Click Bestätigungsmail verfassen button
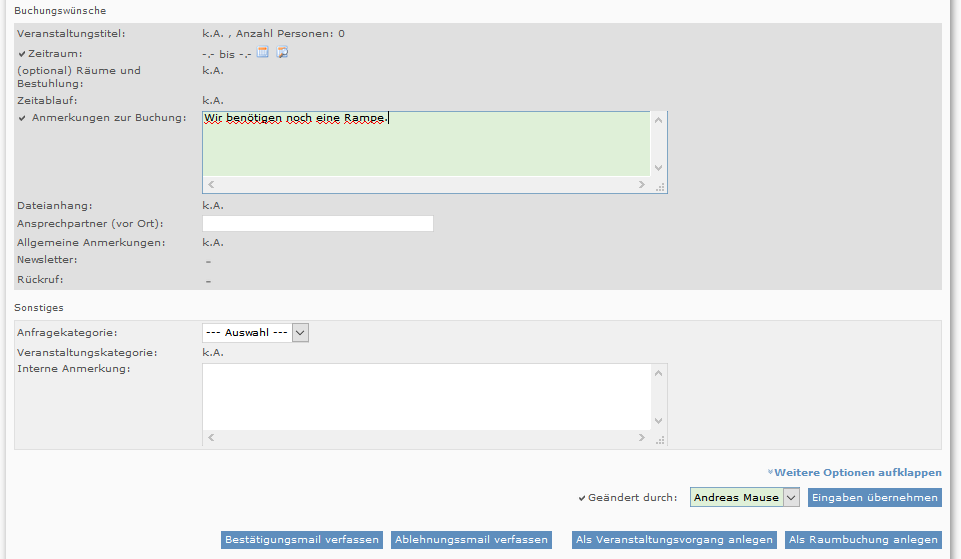Screen dimensions: 961x559 click(302, 540)
